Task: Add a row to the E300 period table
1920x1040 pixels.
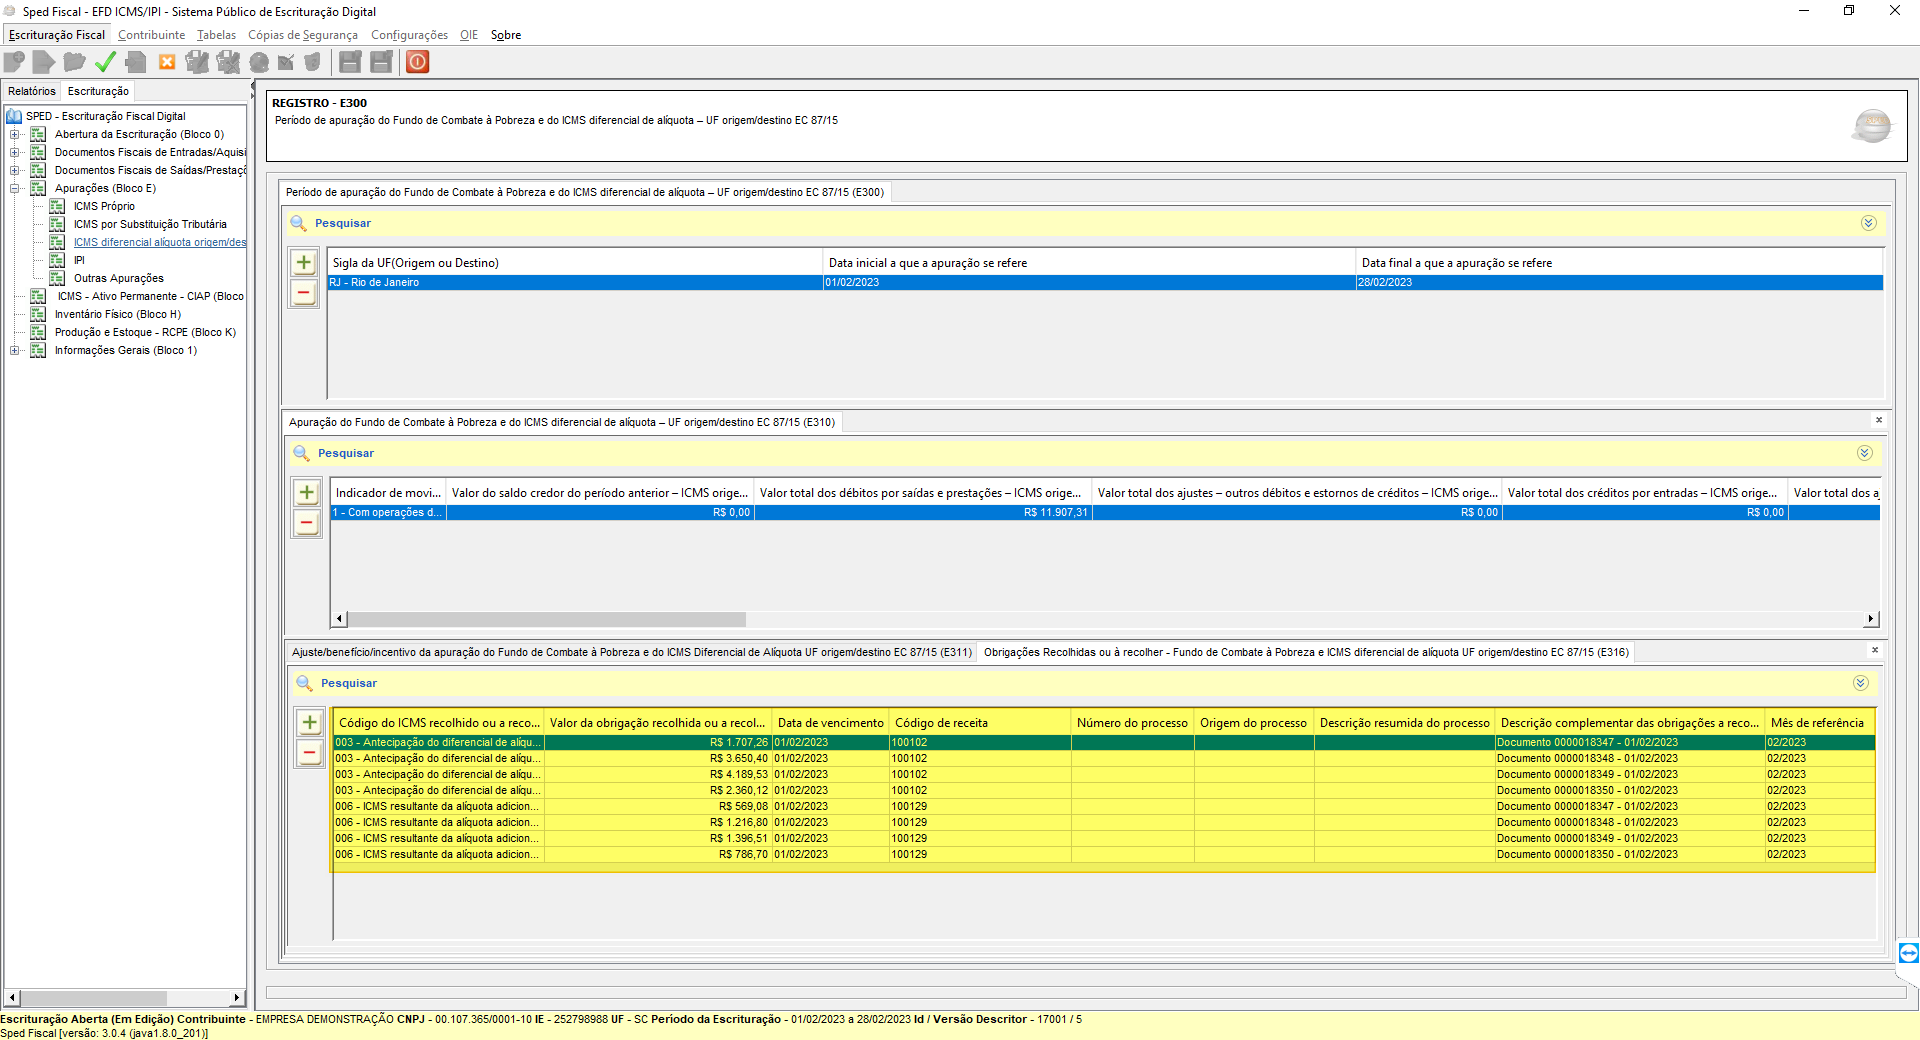Action: coord(304,263)
